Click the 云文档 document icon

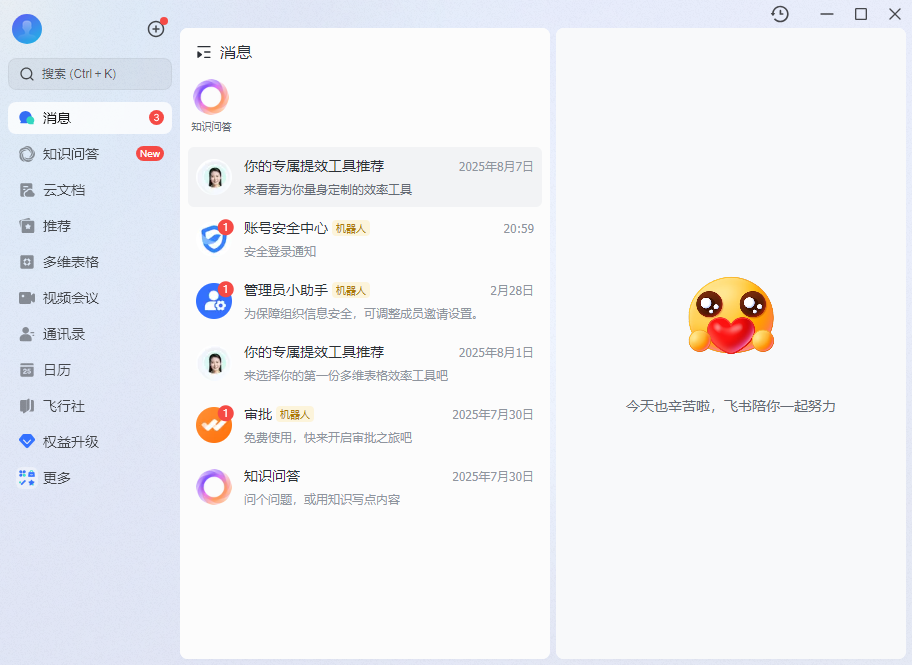[27, 190]
